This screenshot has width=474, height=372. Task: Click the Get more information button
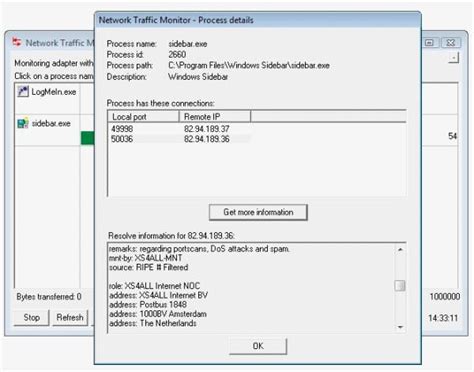pos(258,212)
